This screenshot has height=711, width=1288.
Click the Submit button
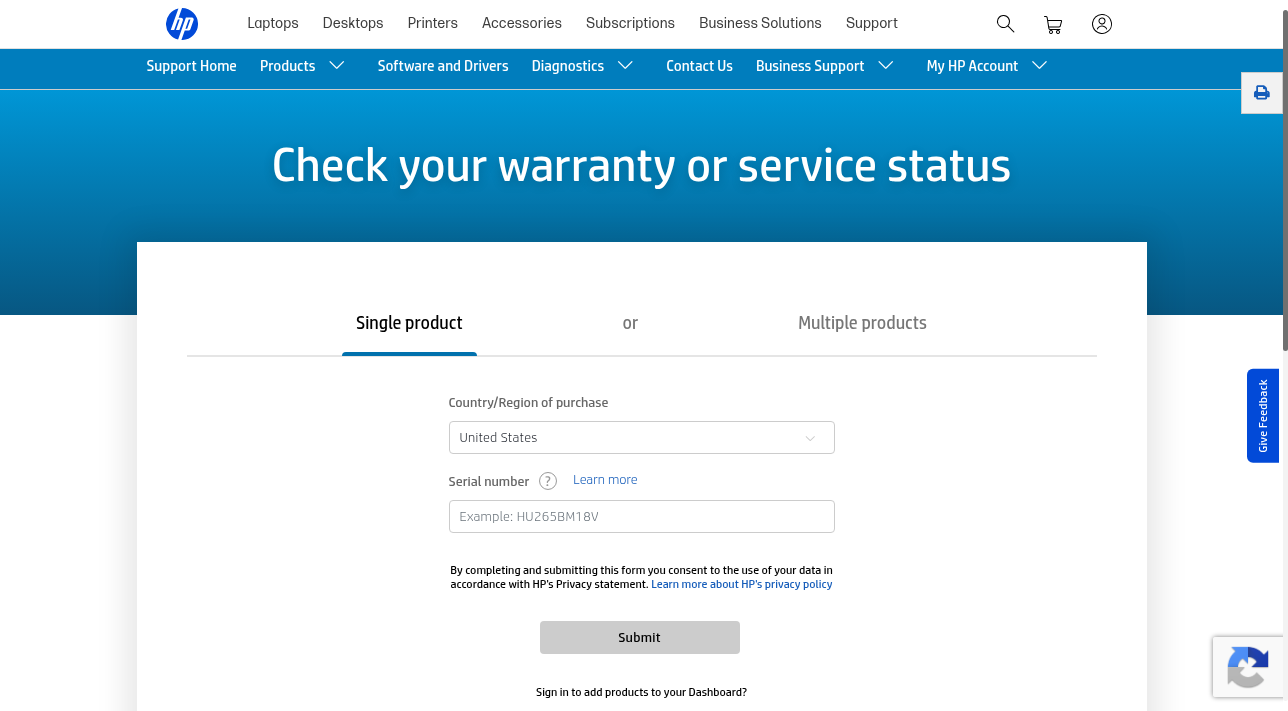point(640,638)
